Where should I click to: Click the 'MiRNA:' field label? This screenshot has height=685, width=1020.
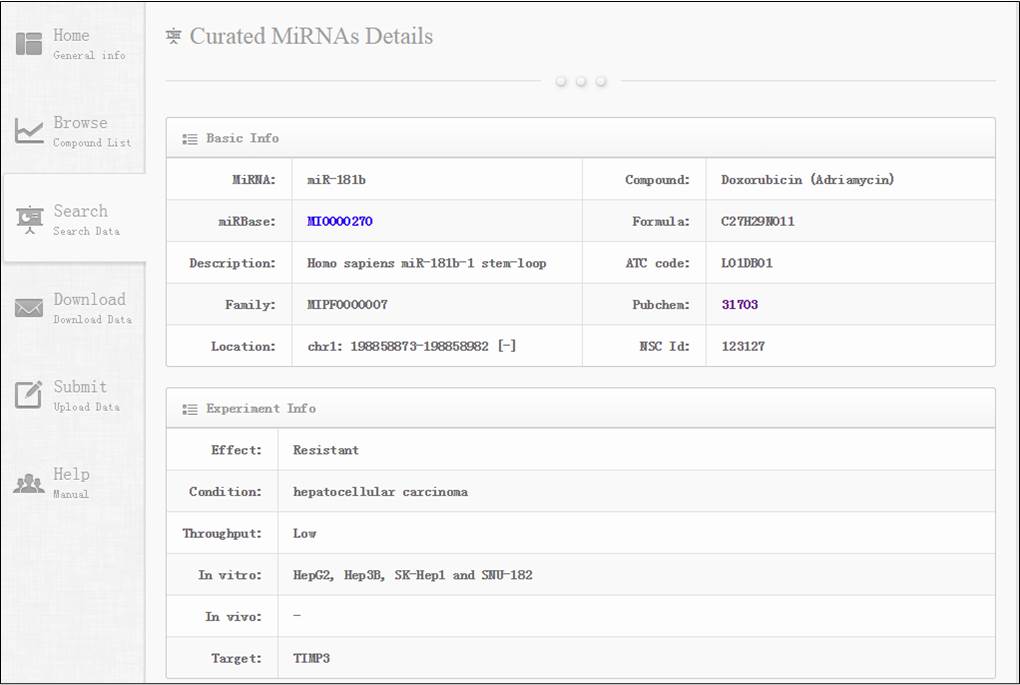pos(254,180)
